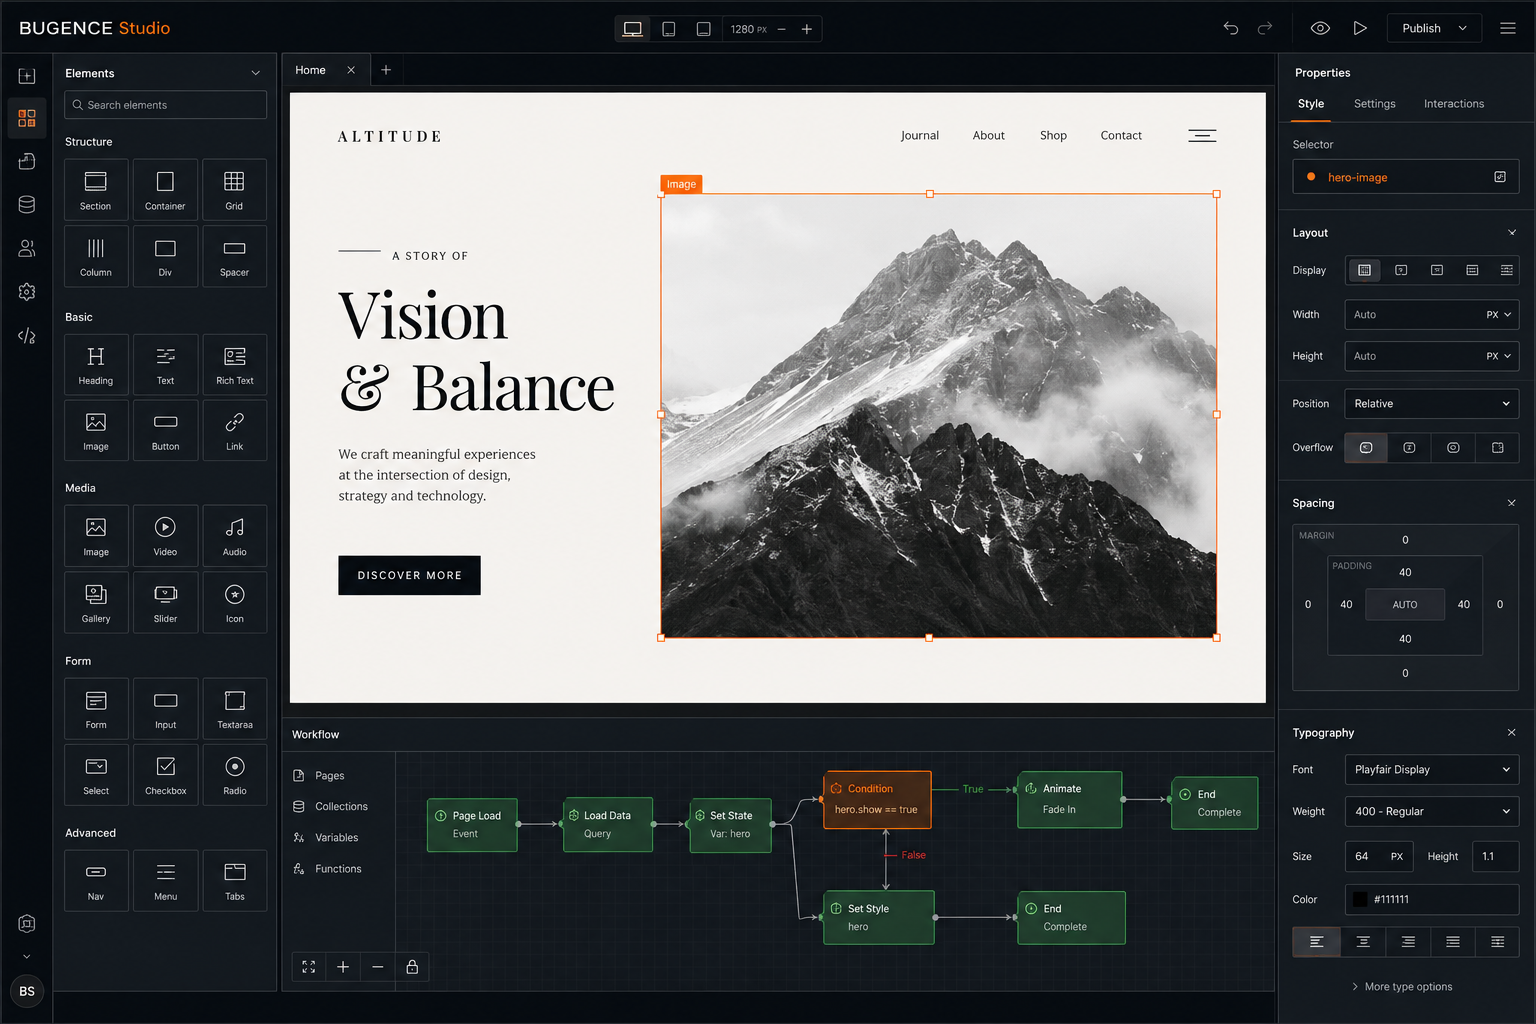Click Shop nav link on canvas
This screenshot has width=1536, height=1024.
point(1053,136)
